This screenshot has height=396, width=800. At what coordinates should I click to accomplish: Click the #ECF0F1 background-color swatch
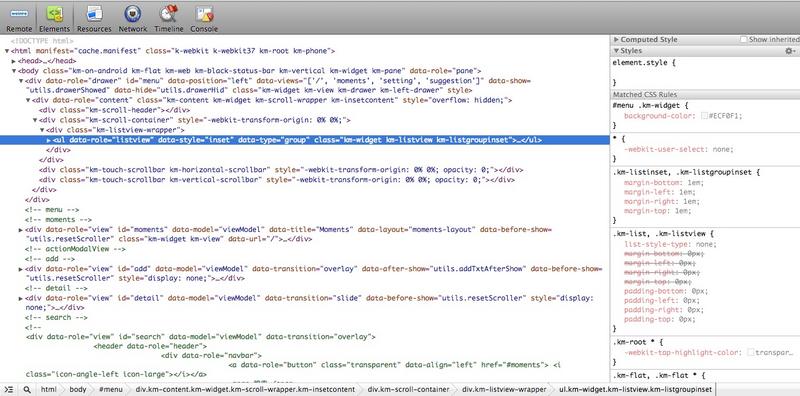pyautogui.click(x=705, y=116)
